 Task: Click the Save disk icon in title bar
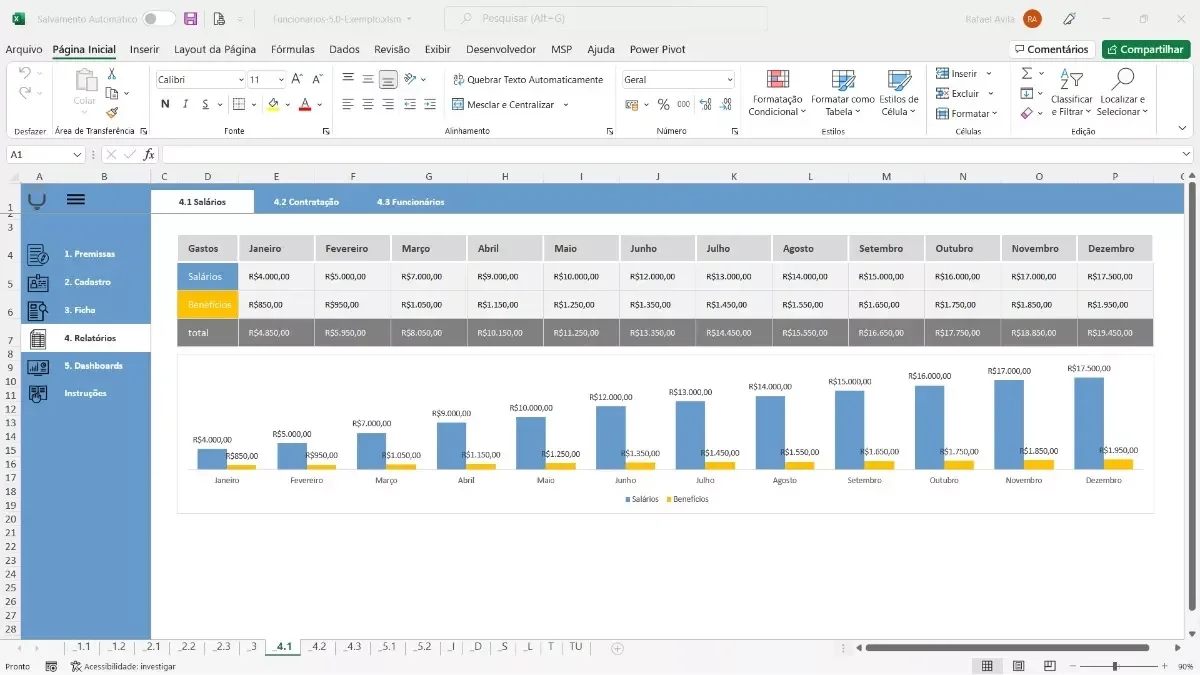[190, 19]
